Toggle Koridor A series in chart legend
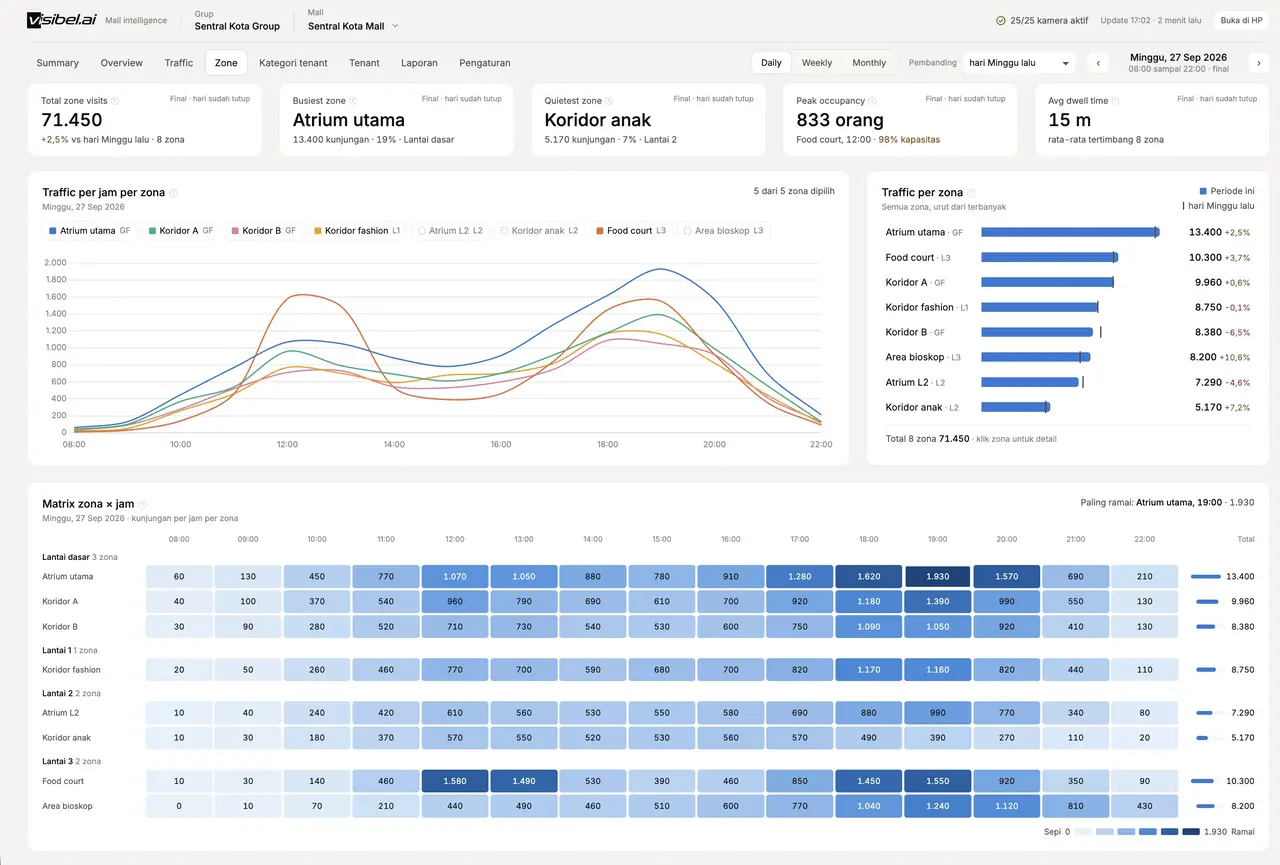 (x=181, y=231)
